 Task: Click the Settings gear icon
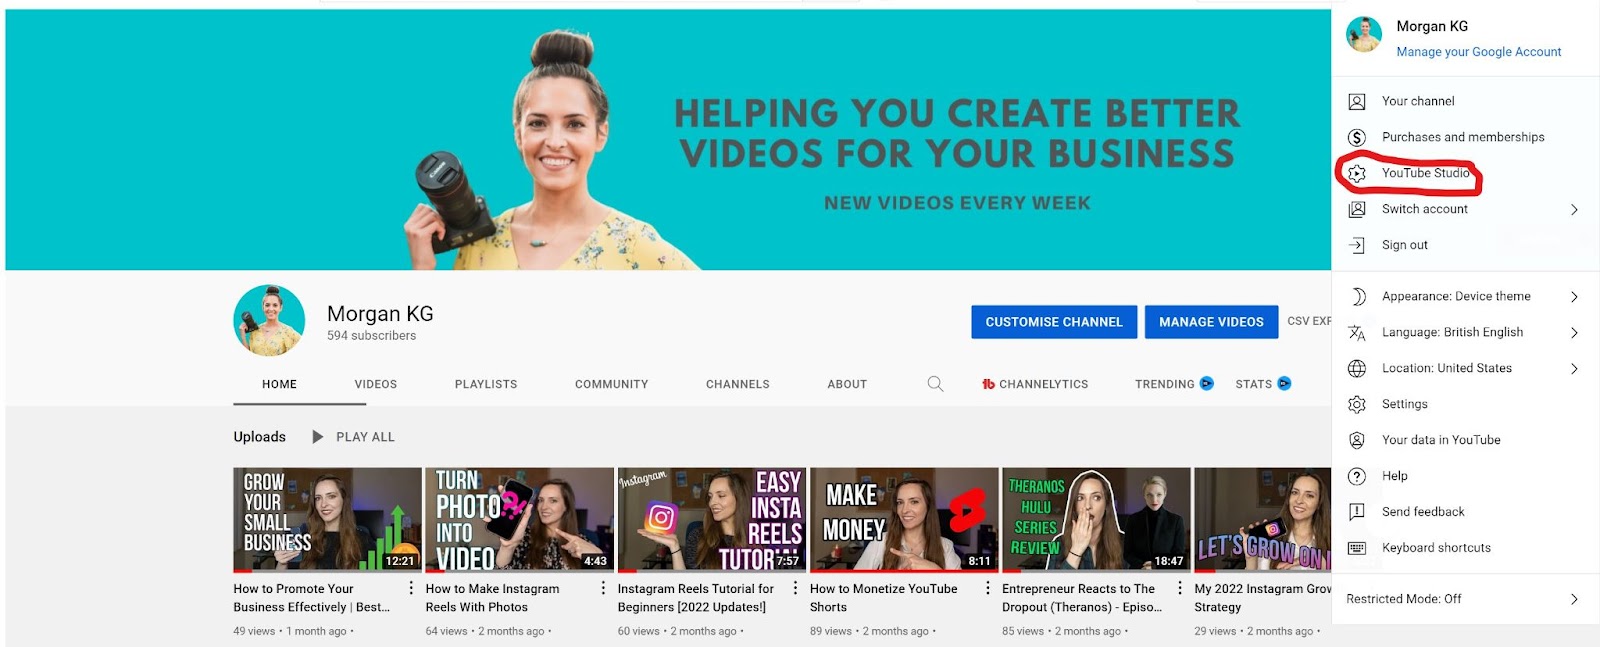pos(1357,404)
